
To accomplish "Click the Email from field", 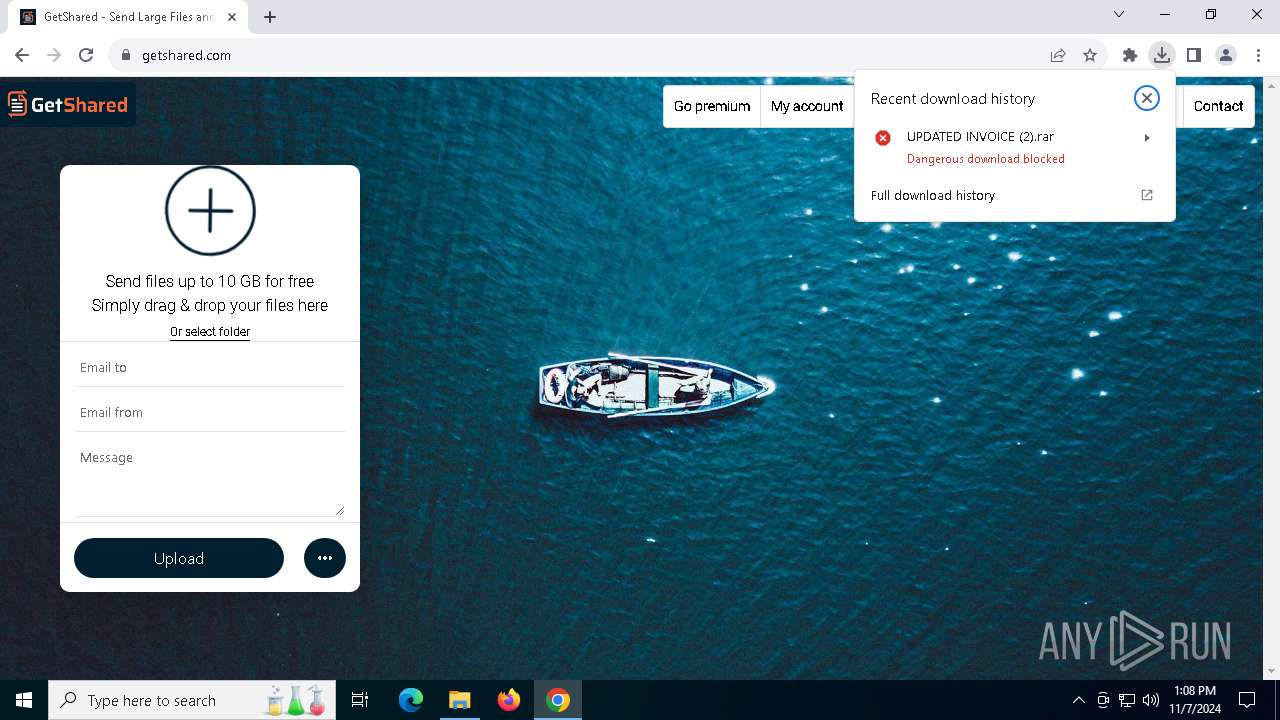I will click(x=210, y=412).
